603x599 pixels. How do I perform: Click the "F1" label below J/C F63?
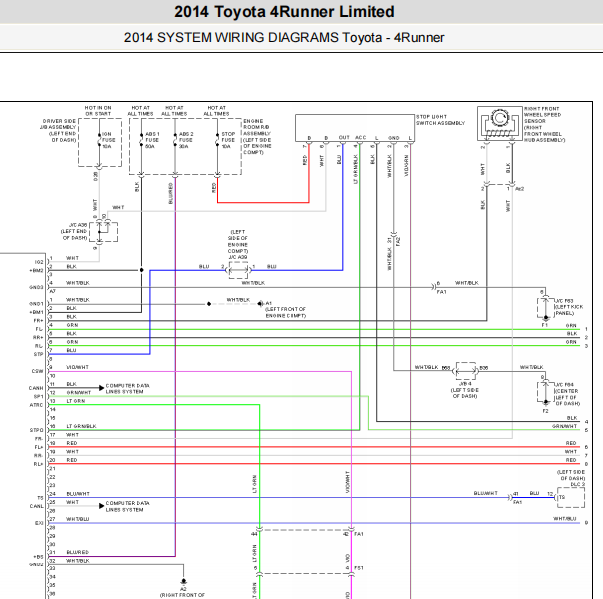point(545,325)
